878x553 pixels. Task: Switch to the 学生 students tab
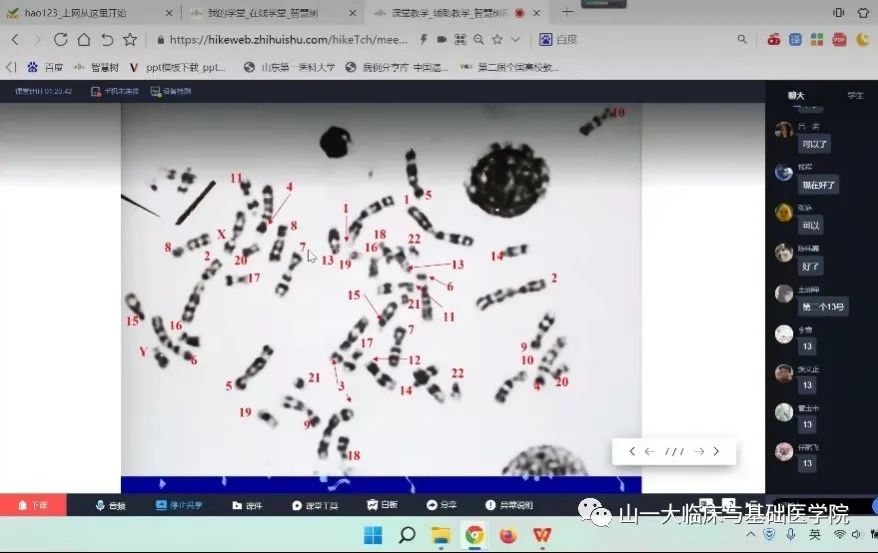(855, 96)
